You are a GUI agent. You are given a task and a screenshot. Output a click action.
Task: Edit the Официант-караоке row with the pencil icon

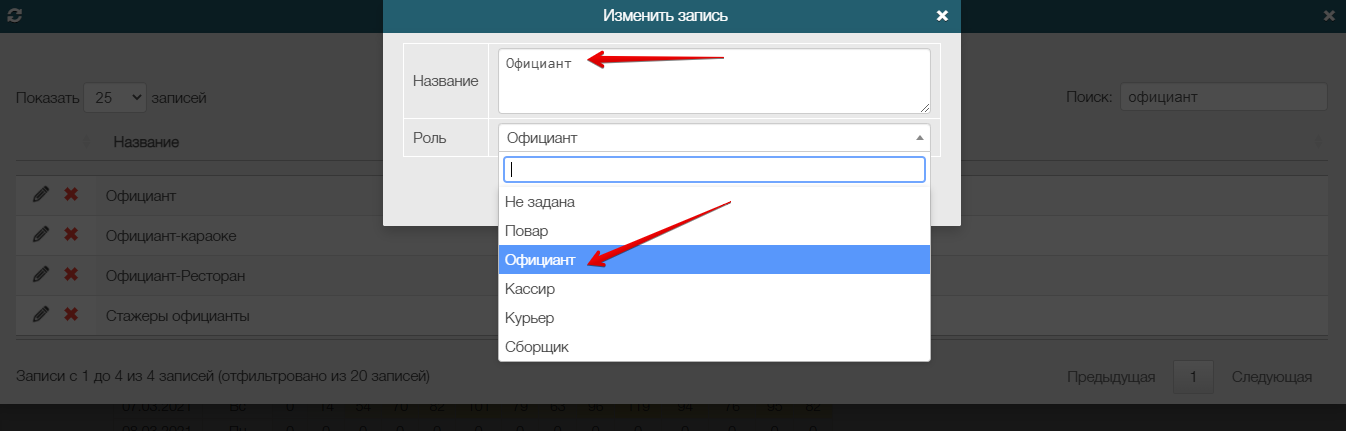click(41, 234)
